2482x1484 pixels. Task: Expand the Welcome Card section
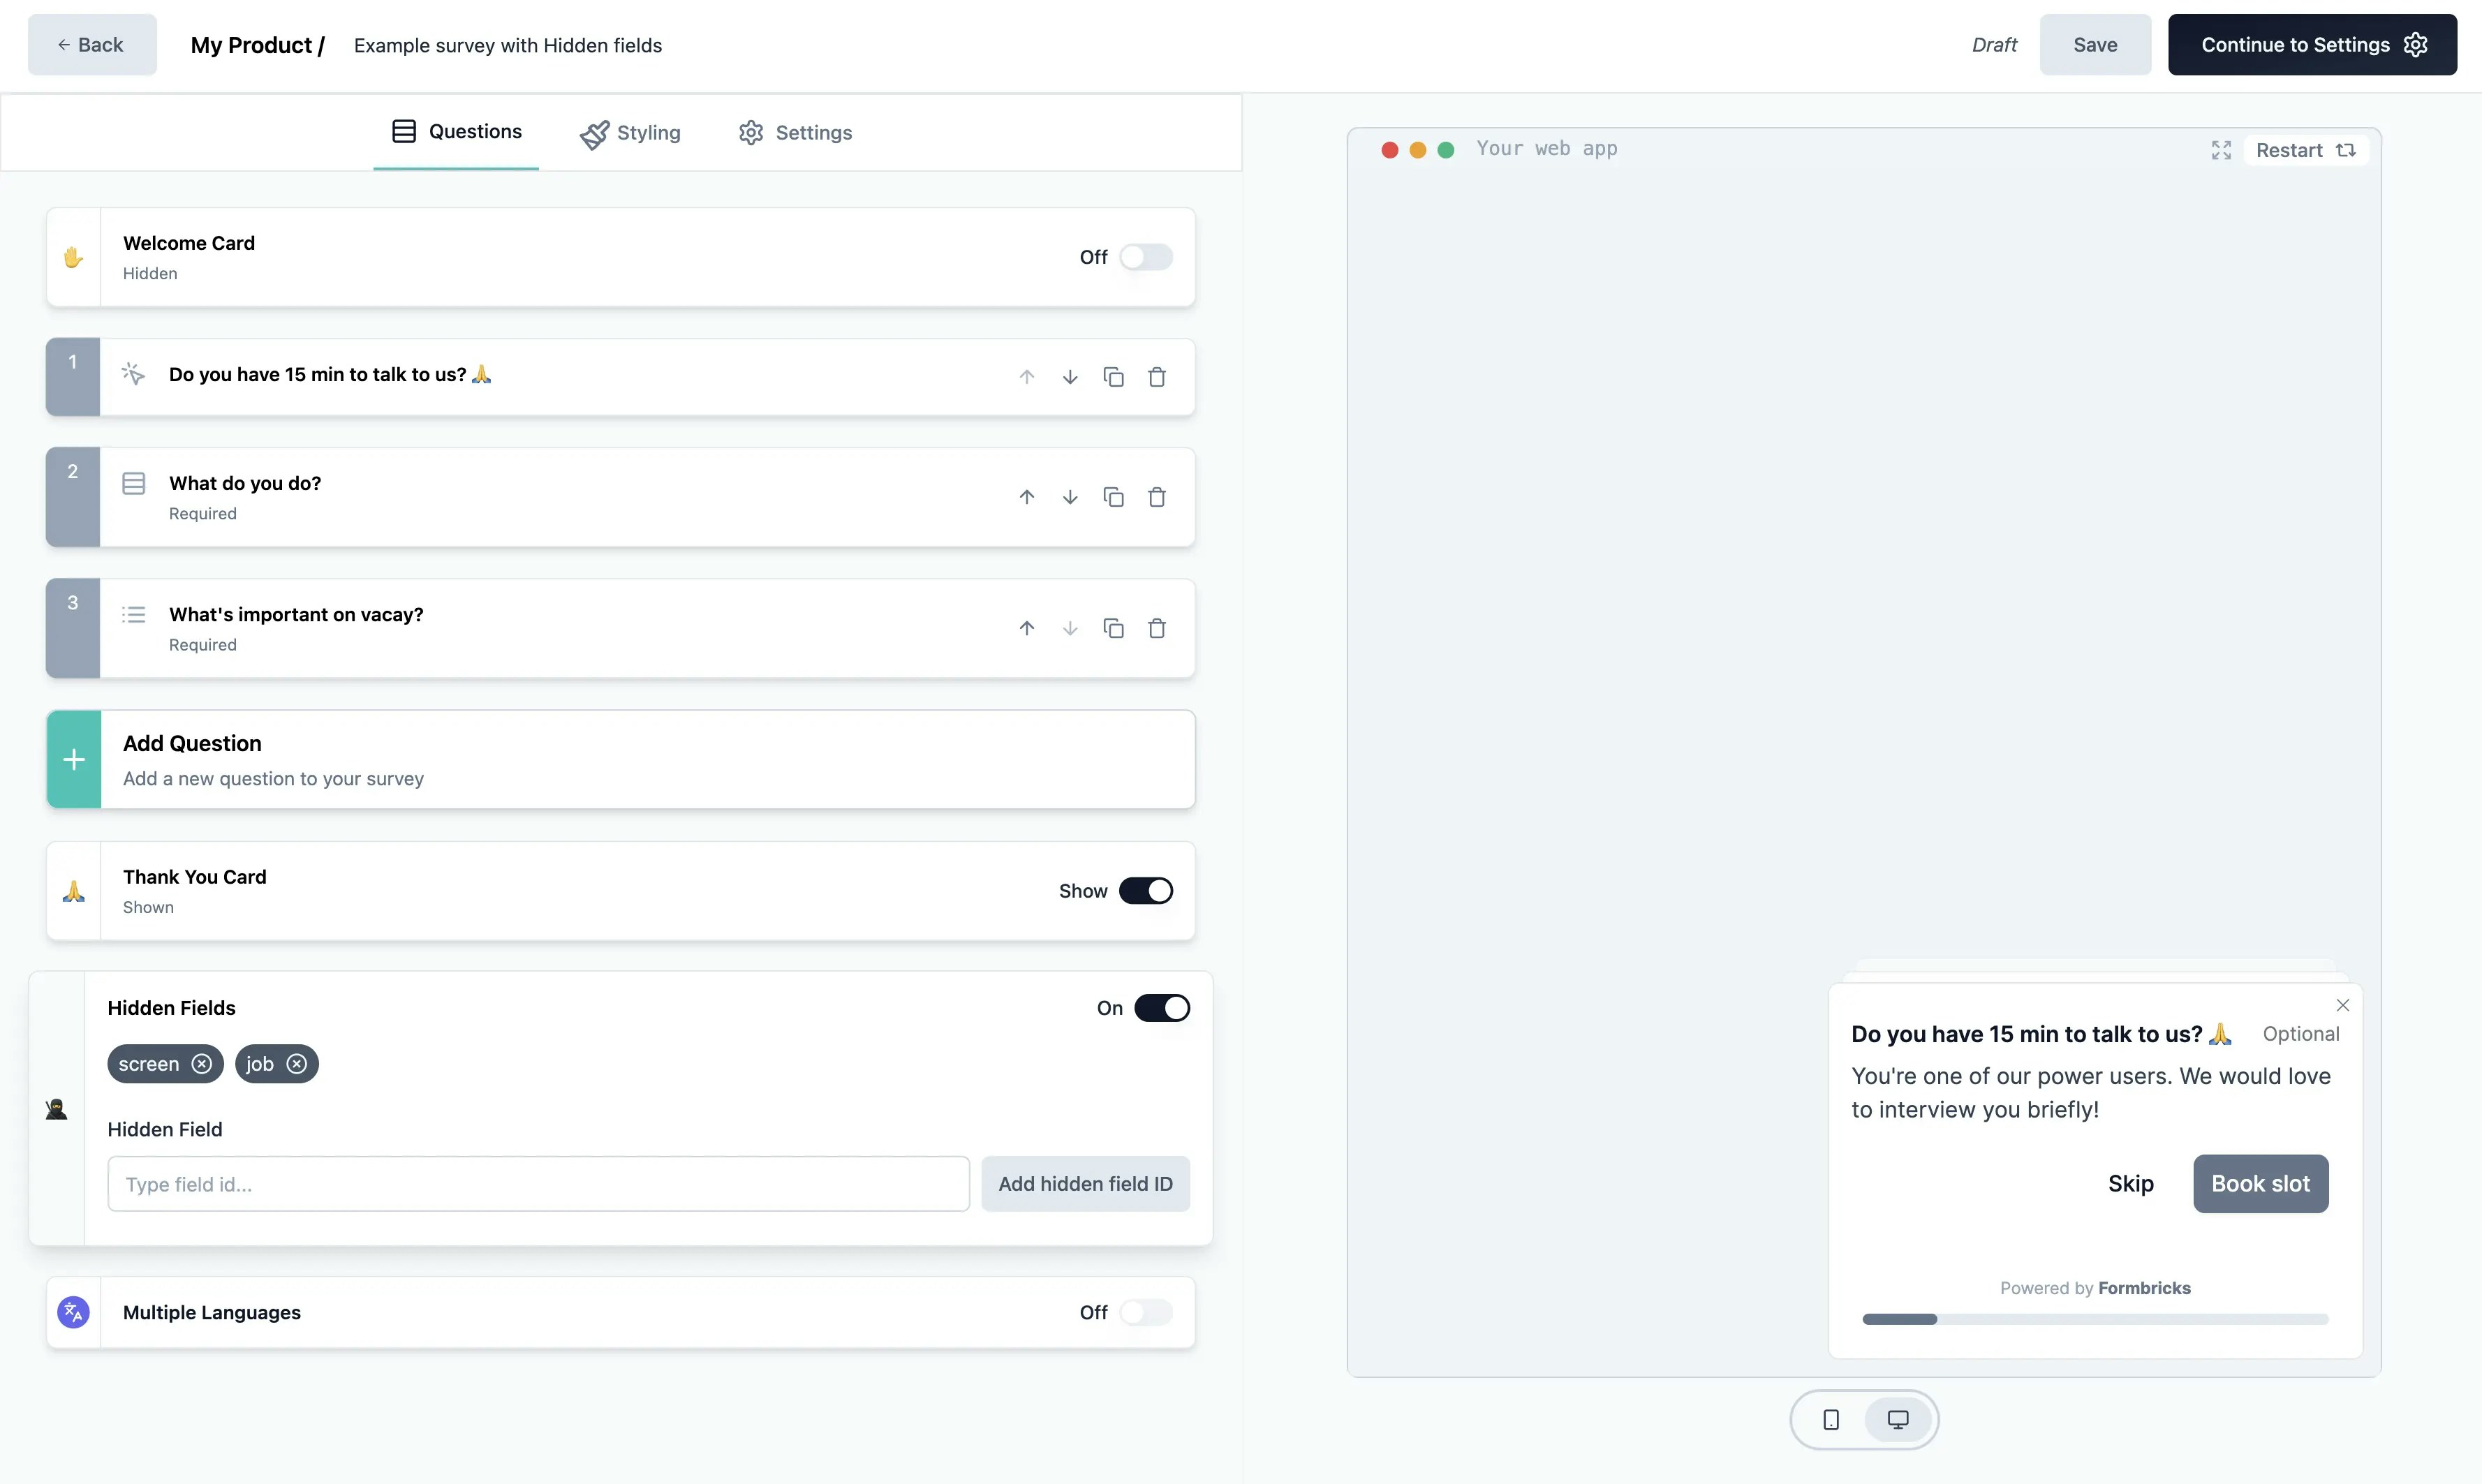[x=620, y=257]
